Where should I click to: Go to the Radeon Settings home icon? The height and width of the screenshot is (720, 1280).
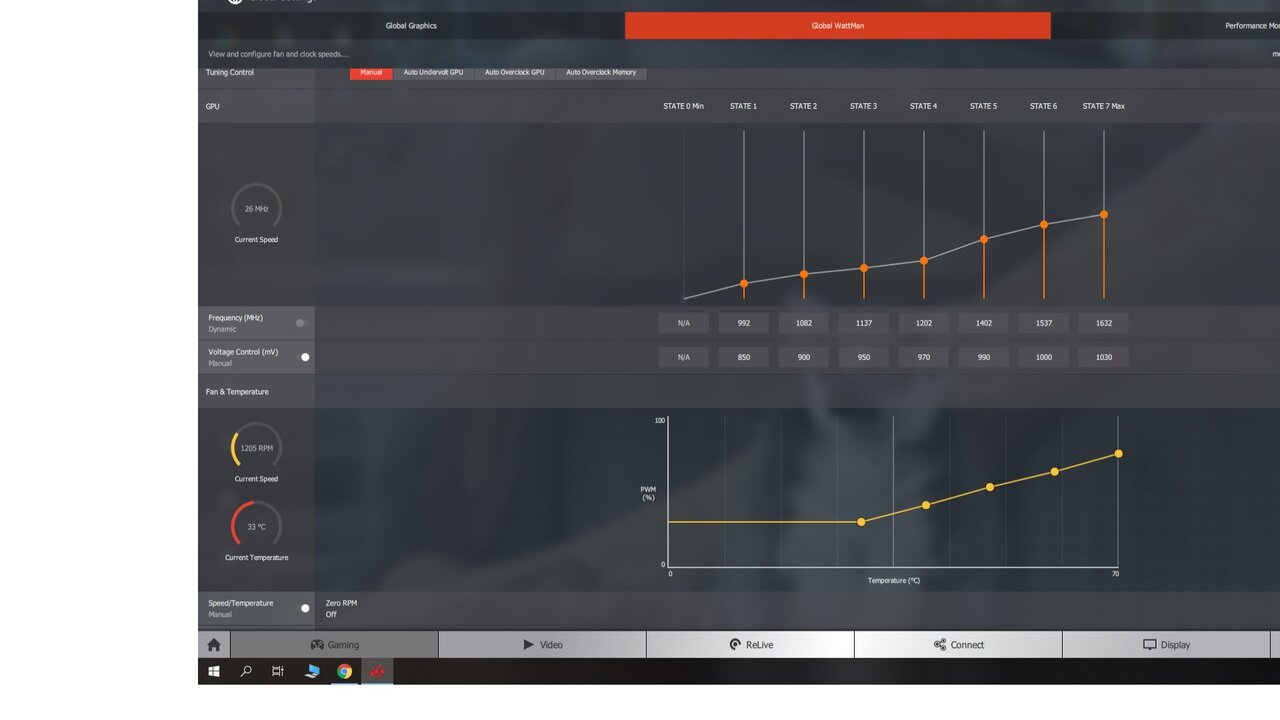pyautogui.click(x=214, y=645)
